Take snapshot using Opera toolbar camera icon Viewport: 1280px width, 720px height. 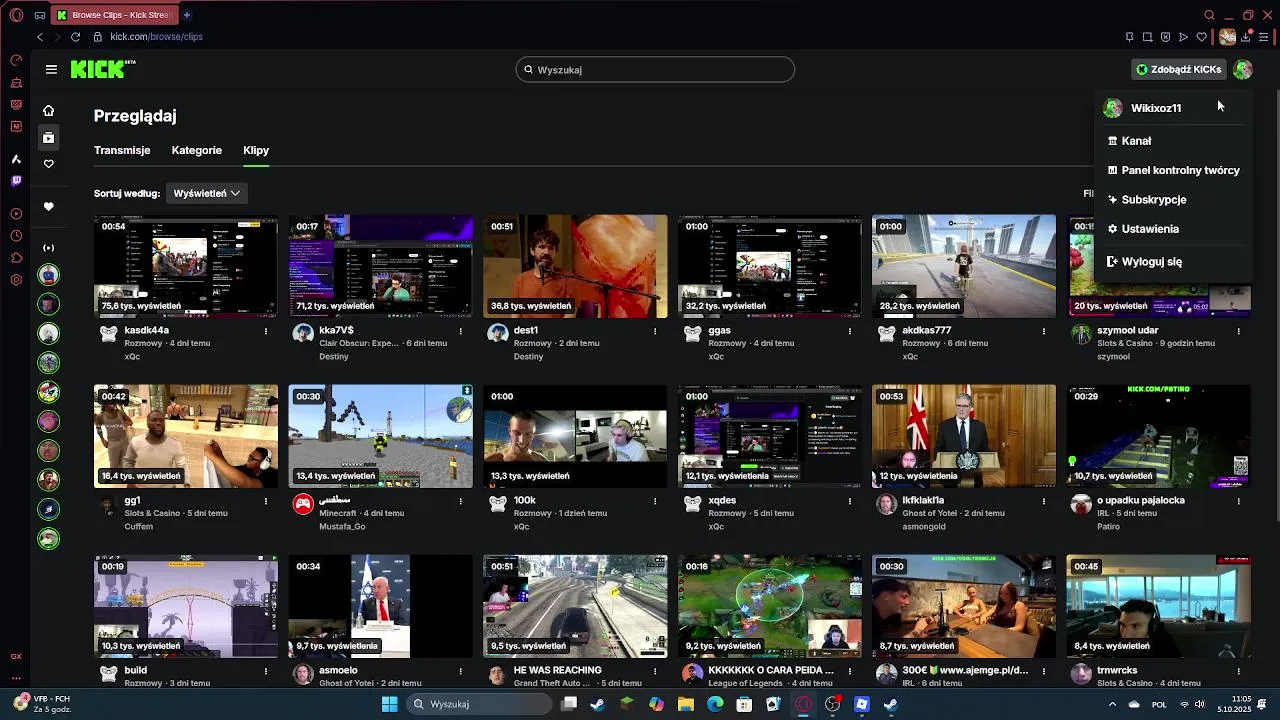[1147, 37]
